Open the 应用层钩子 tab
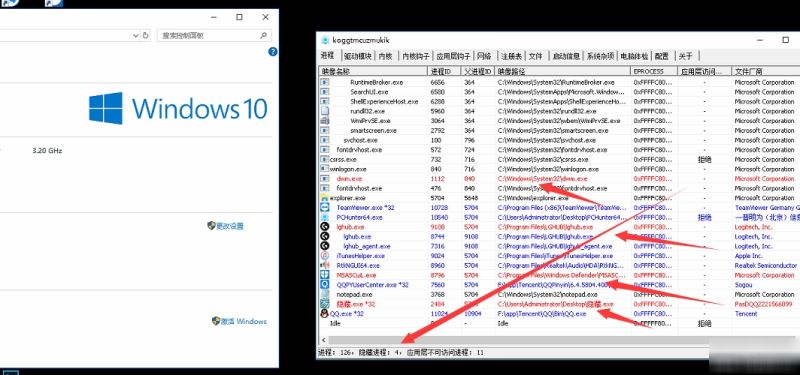The image size is (800, 375). click(x=453, y=56)
